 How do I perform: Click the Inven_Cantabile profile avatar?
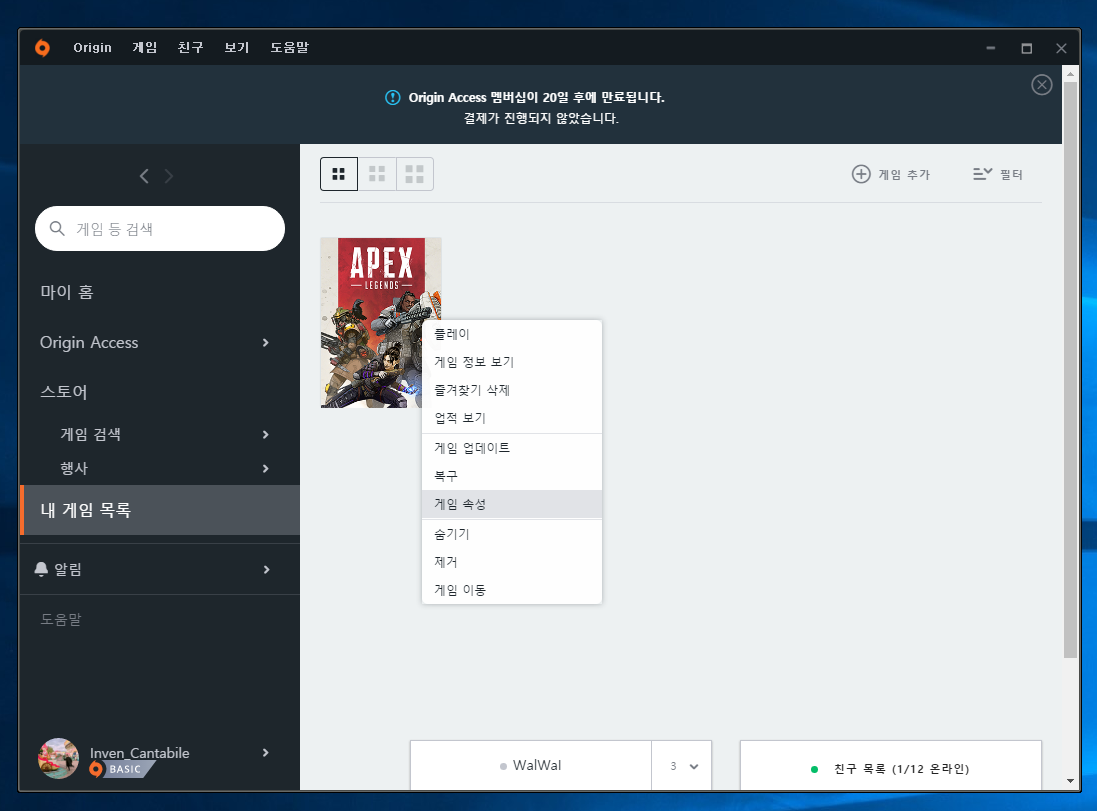[x=58, y=759]
